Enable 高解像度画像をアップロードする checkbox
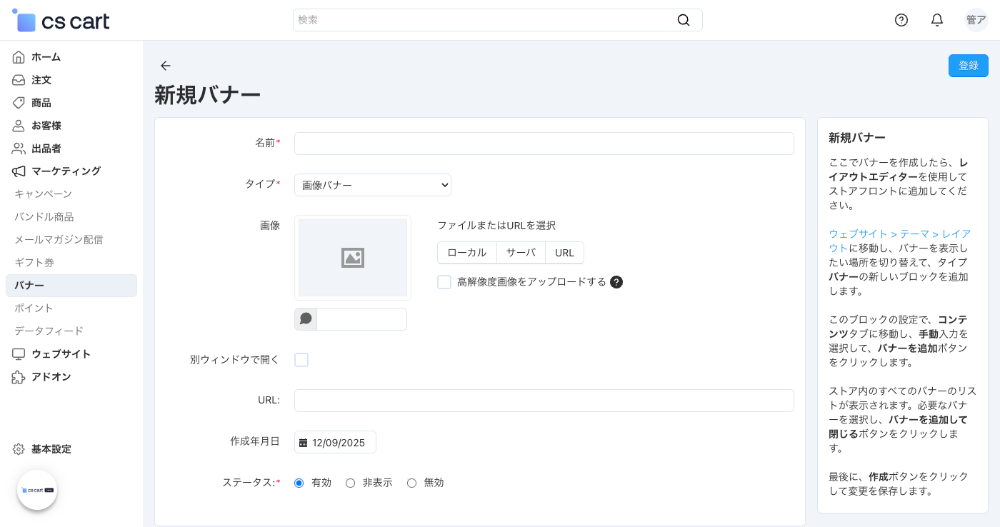 pos(445,282)
